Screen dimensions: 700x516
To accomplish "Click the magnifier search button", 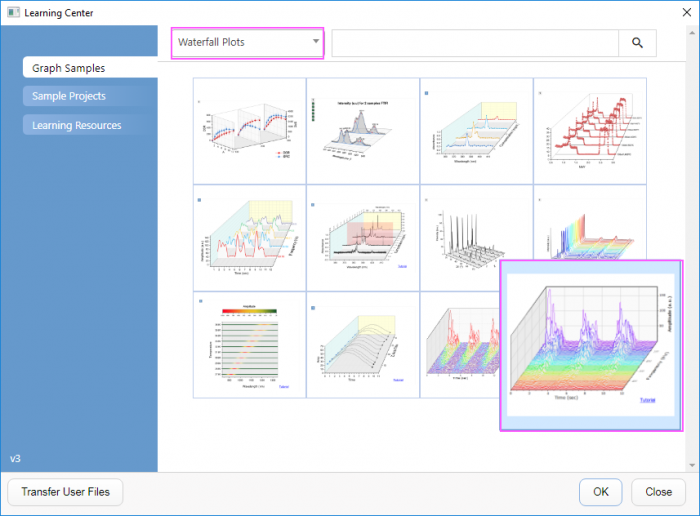I will click(637, 43).
